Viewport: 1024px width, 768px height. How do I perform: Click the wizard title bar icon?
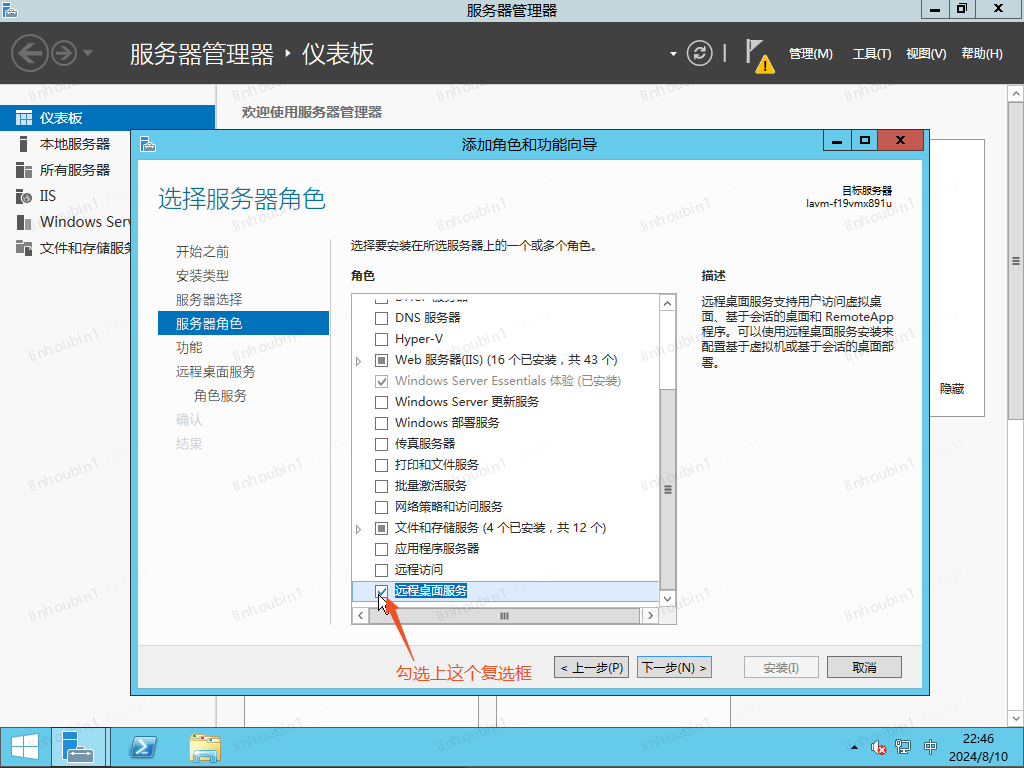tap(148, 144)
